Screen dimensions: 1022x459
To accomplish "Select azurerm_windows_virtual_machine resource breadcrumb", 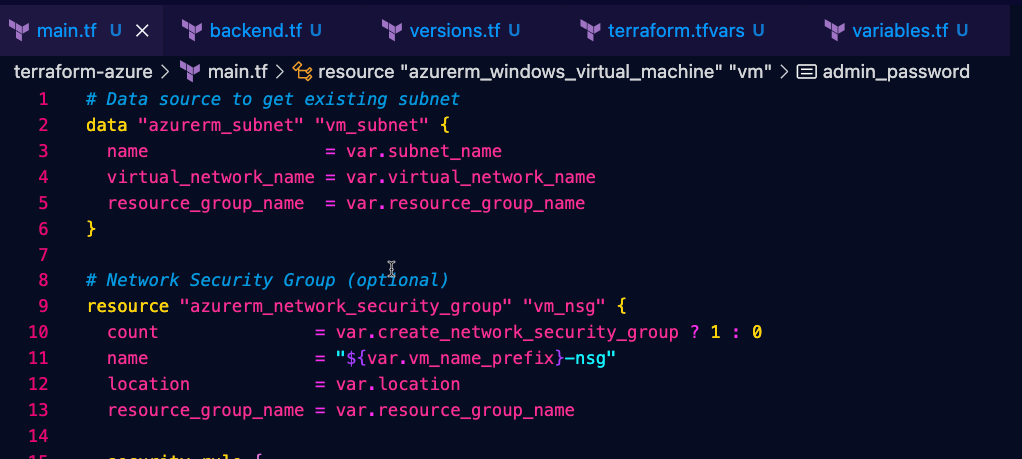I will [545, 72].
